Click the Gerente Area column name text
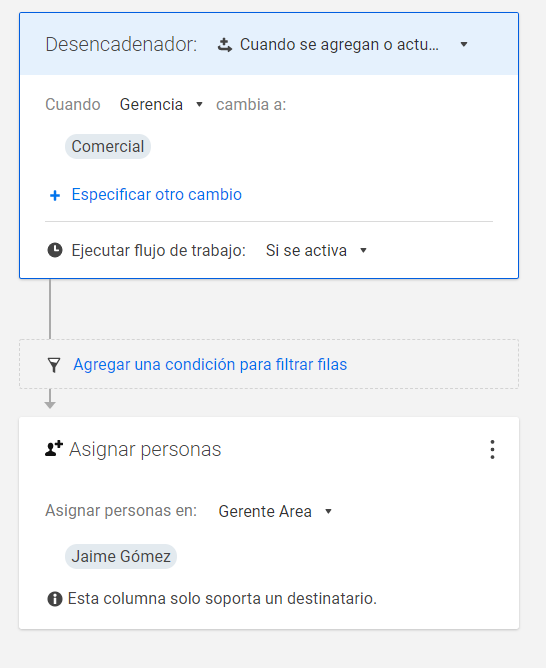 click(x=265, y=511)
